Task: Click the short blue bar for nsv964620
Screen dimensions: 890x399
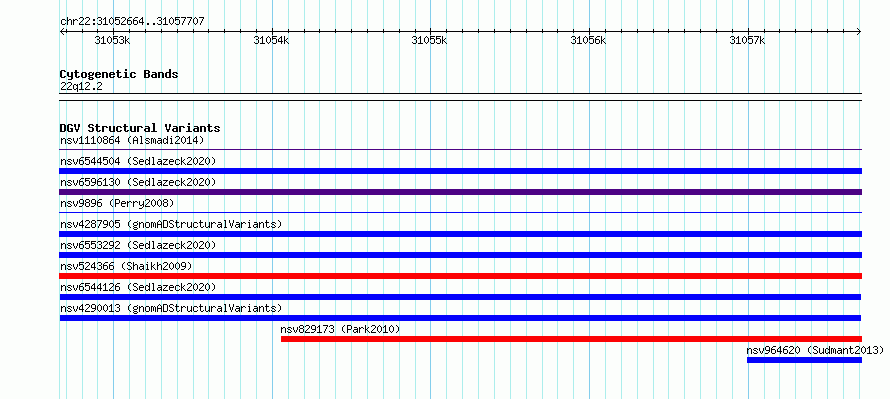Action: point(804,360)
